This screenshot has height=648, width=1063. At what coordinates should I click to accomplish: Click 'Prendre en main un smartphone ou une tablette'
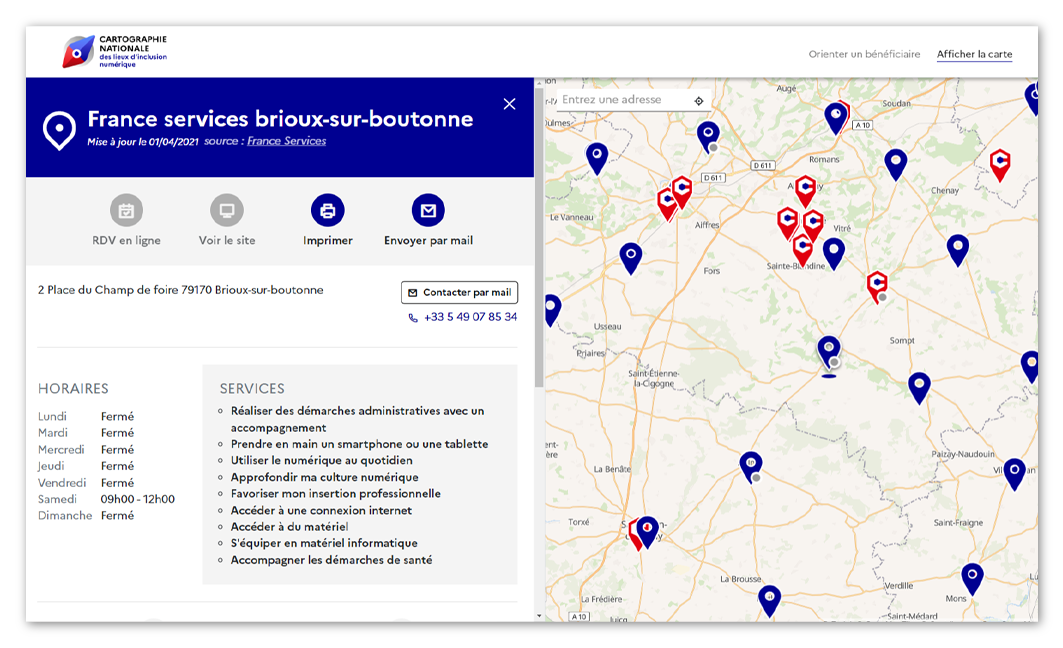[359, 444]
